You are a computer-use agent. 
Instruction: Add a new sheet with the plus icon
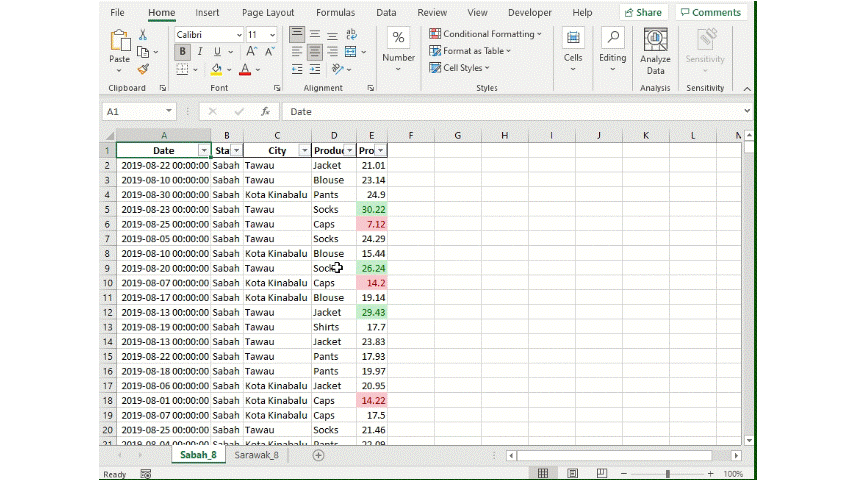tap(318, 455)
